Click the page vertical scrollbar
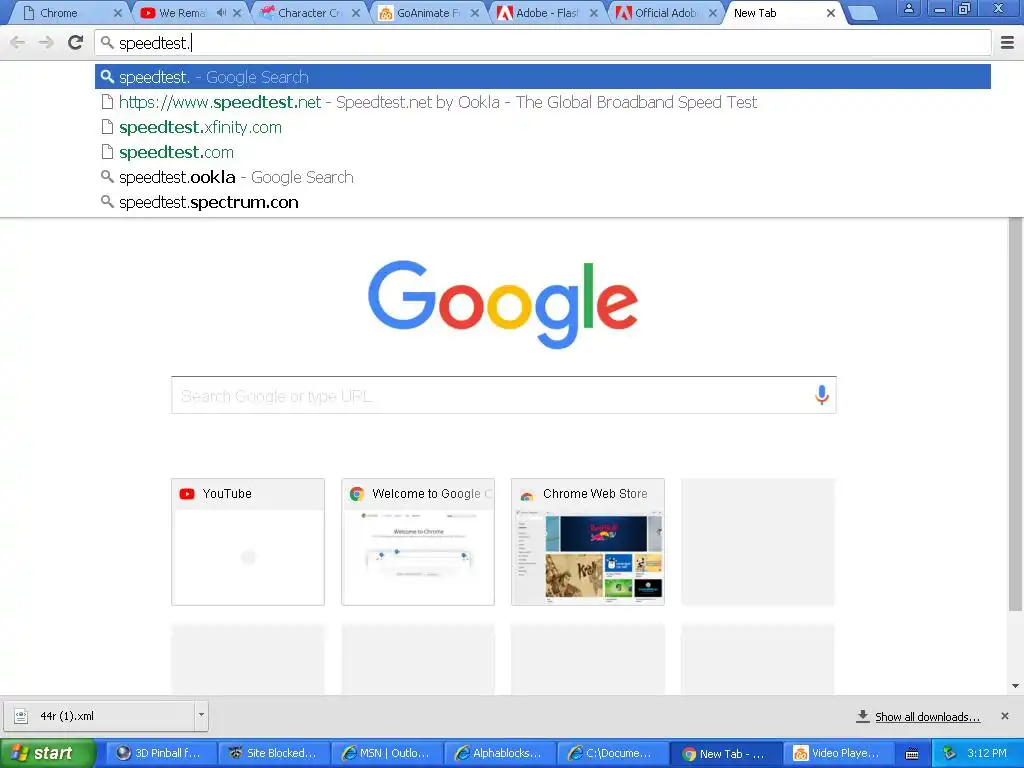 click(1015, 415)
